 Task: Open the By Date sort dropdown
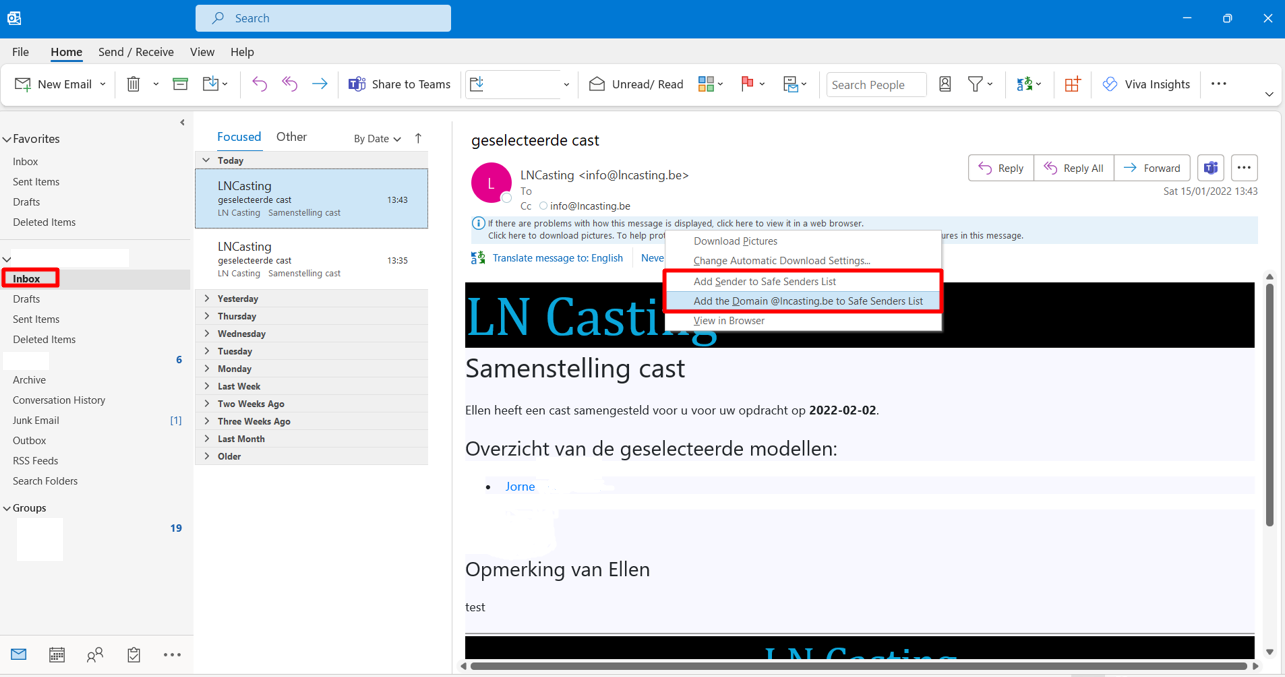coord(377,139)
